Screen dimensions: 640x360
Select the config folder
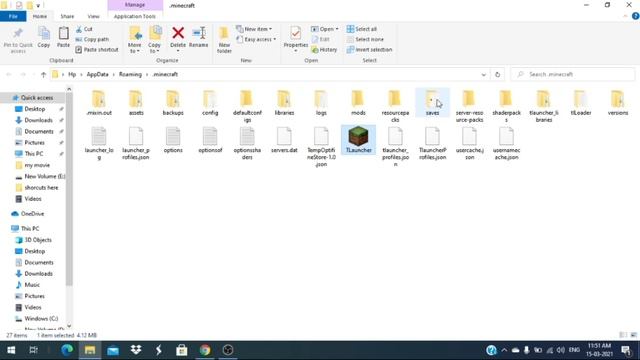click(210, 103)
